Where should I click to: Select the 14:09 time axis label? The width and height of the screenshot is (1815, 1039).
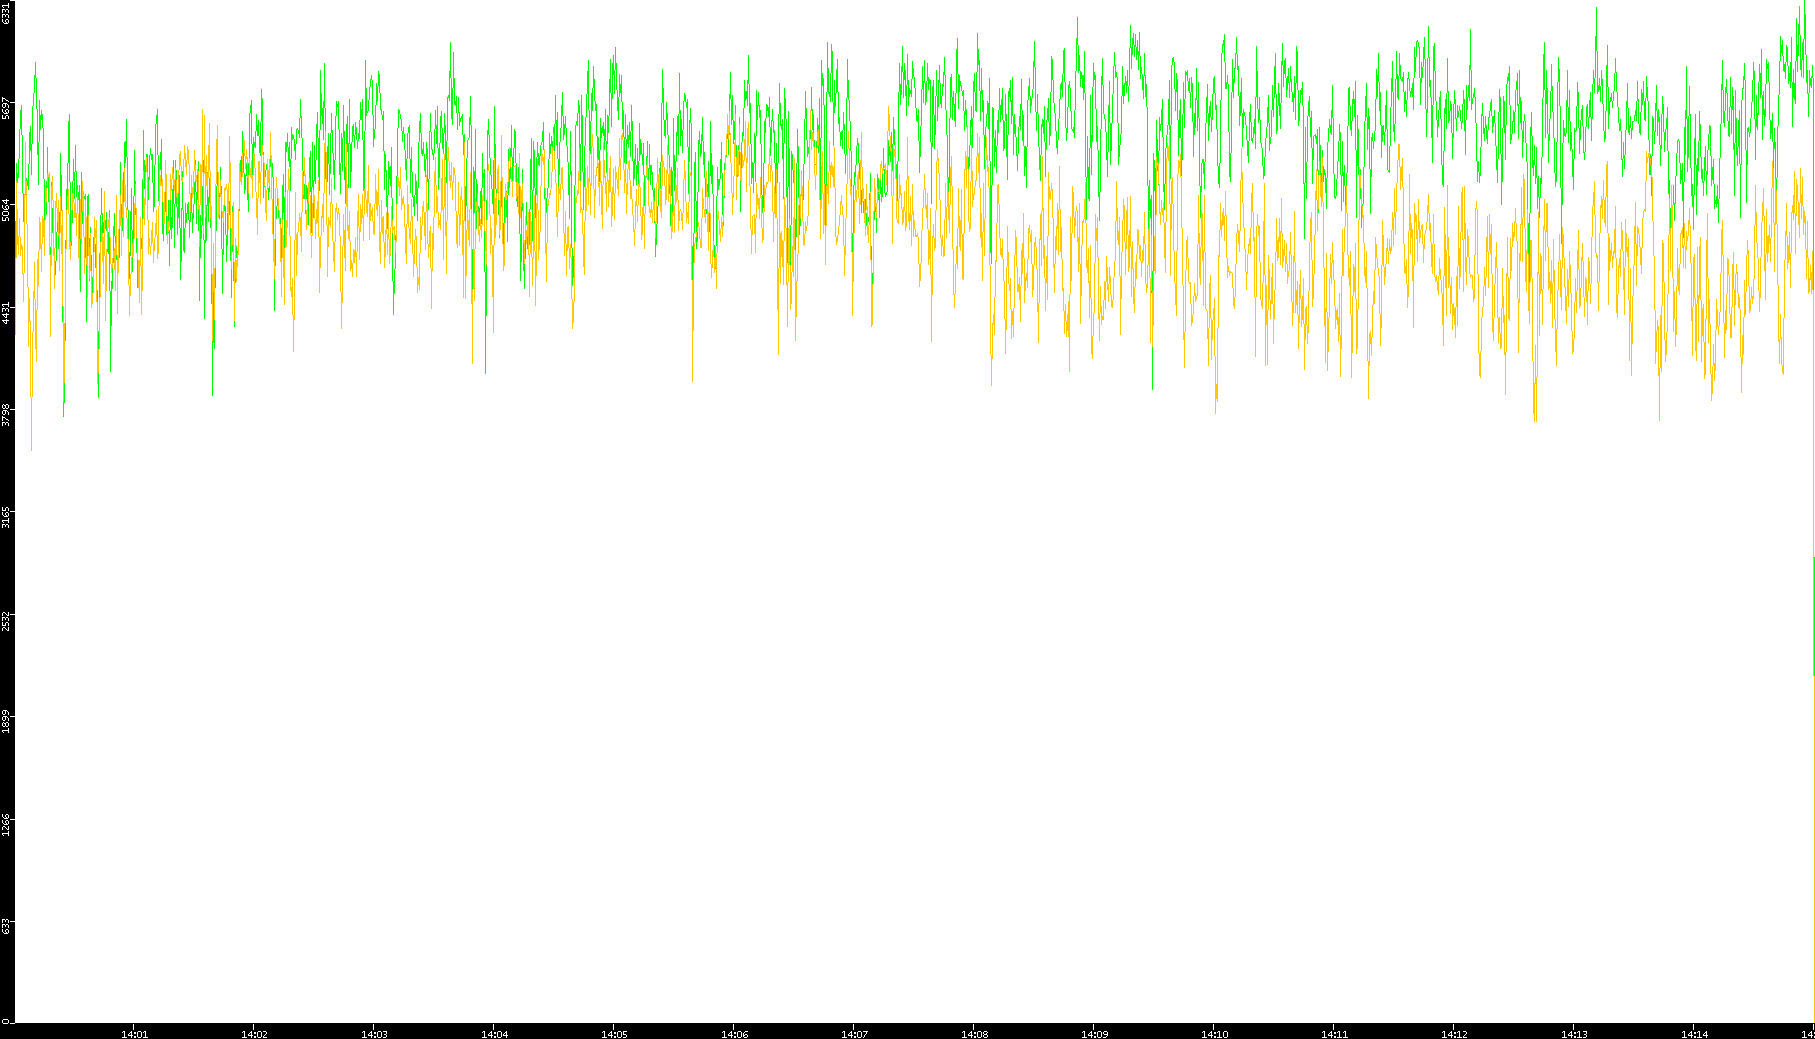click(1094, 1033)
